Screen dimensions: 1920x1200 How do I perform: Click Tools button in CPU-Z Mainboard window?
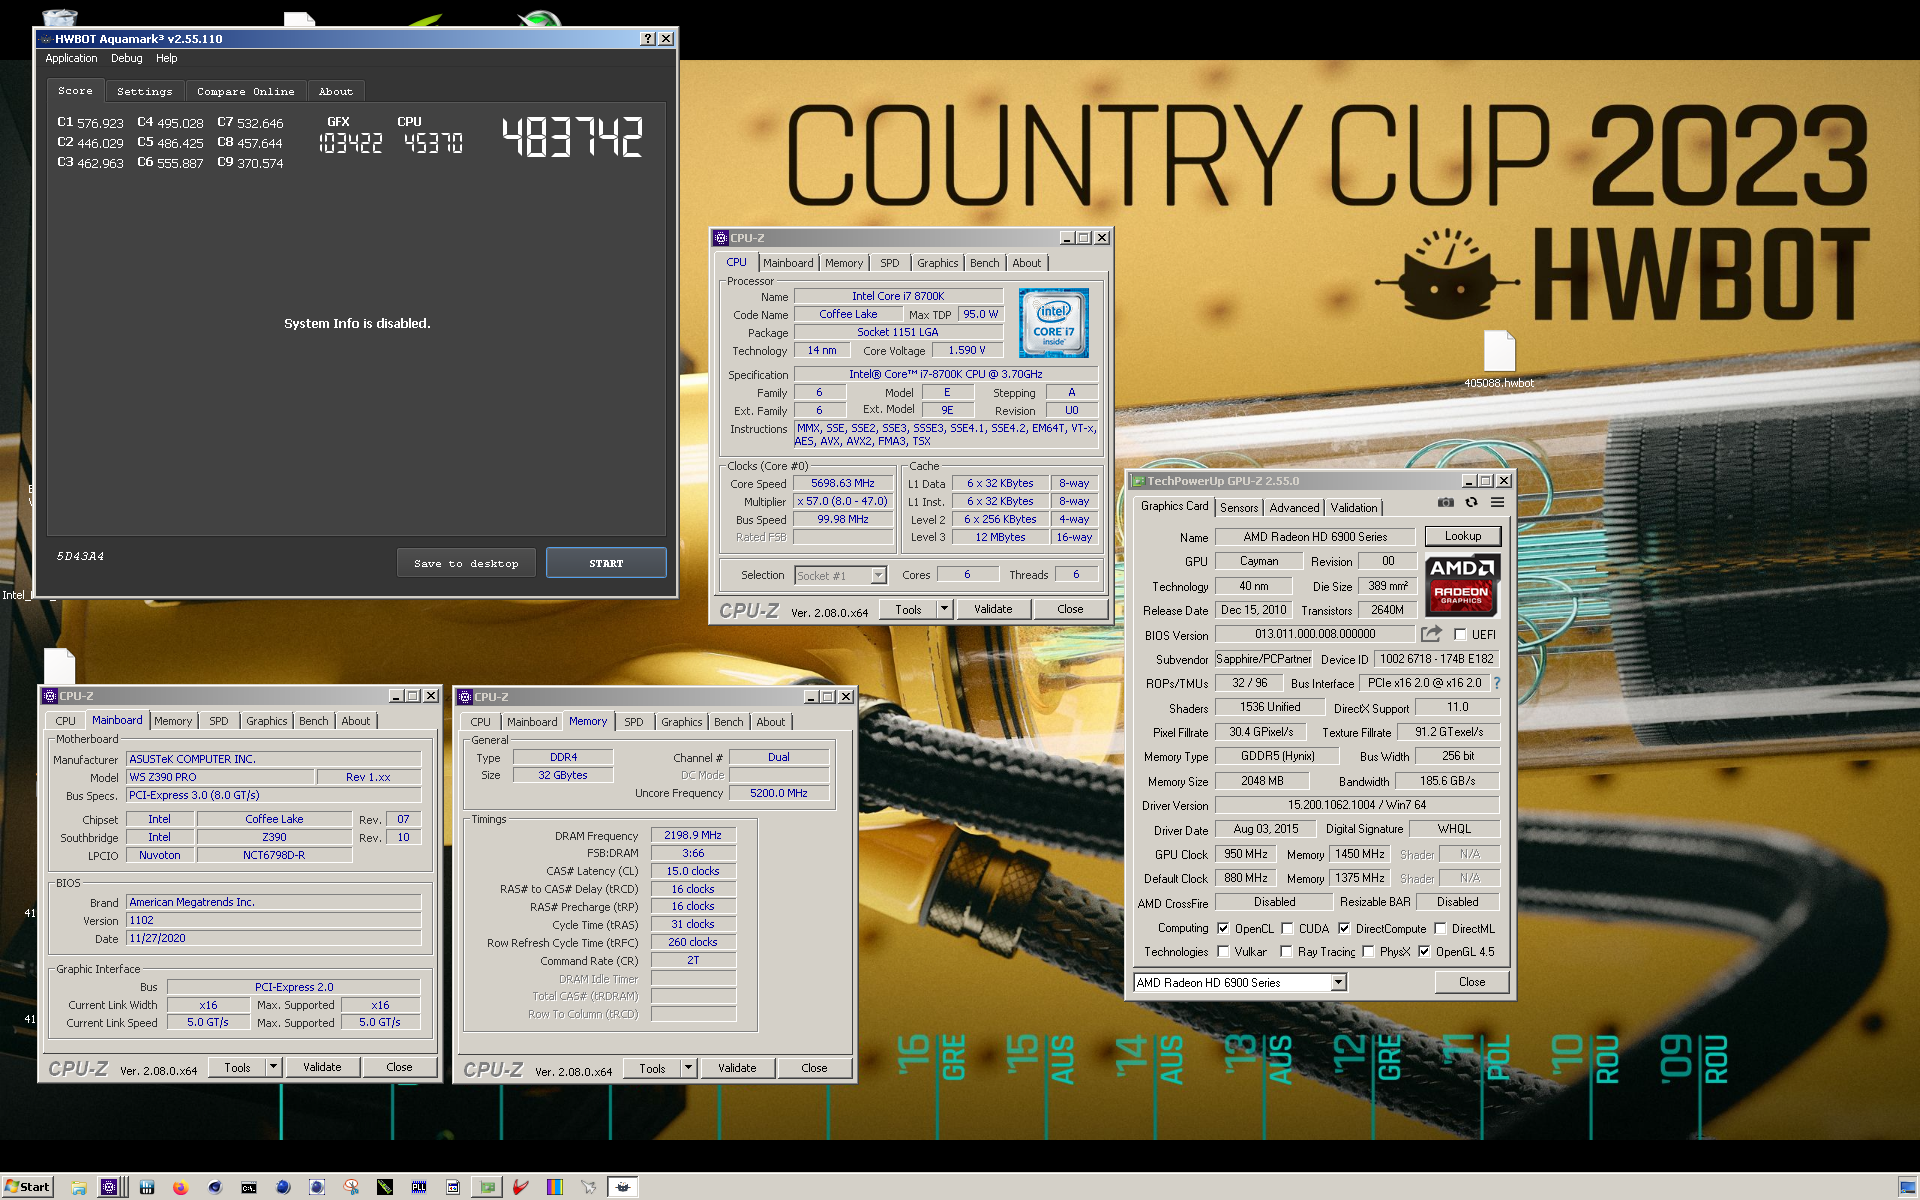237,1067
